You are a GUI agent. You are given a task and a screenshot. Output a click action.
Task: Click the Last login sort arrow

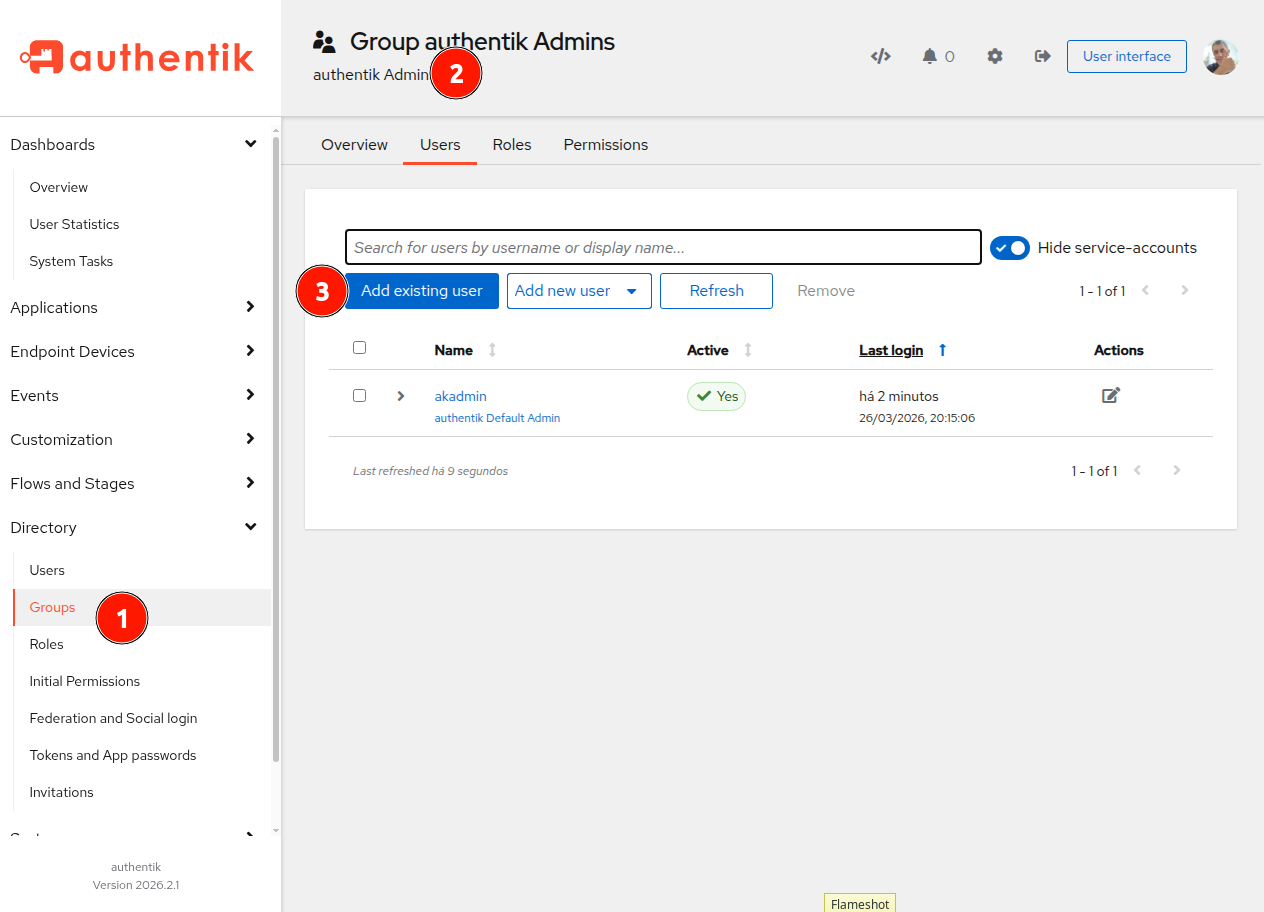(x=942, y=350)
